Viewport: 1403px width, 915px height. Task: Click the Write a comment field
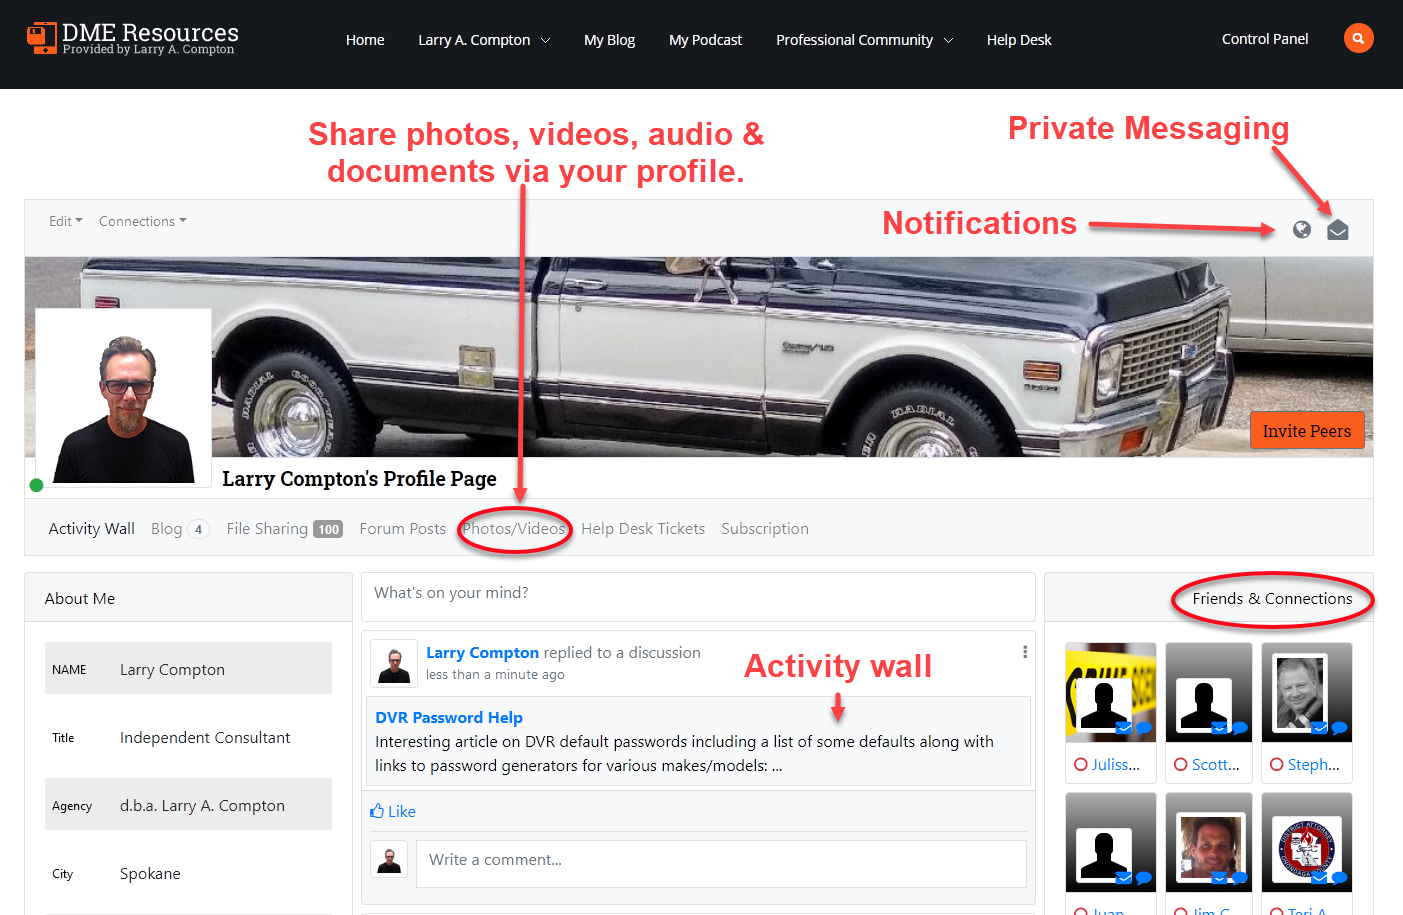pyautogui.click(x=720, y=860)
